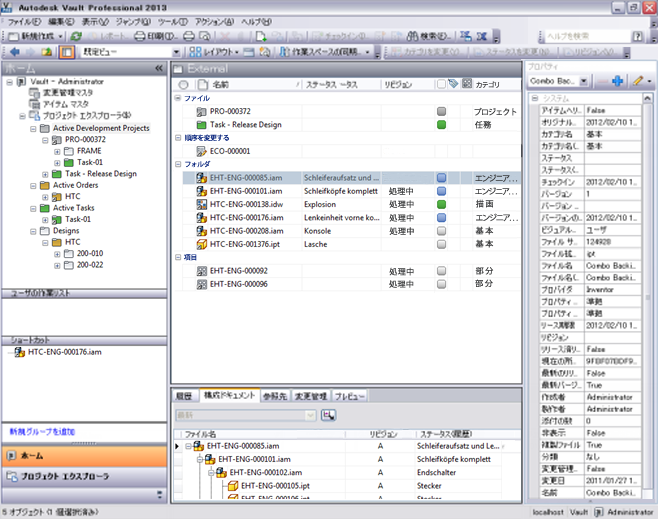This screenshot has width=658, height=519.
Task: Open the Combo Bac.. properties dropdown
Action: (x=583, y=81)
